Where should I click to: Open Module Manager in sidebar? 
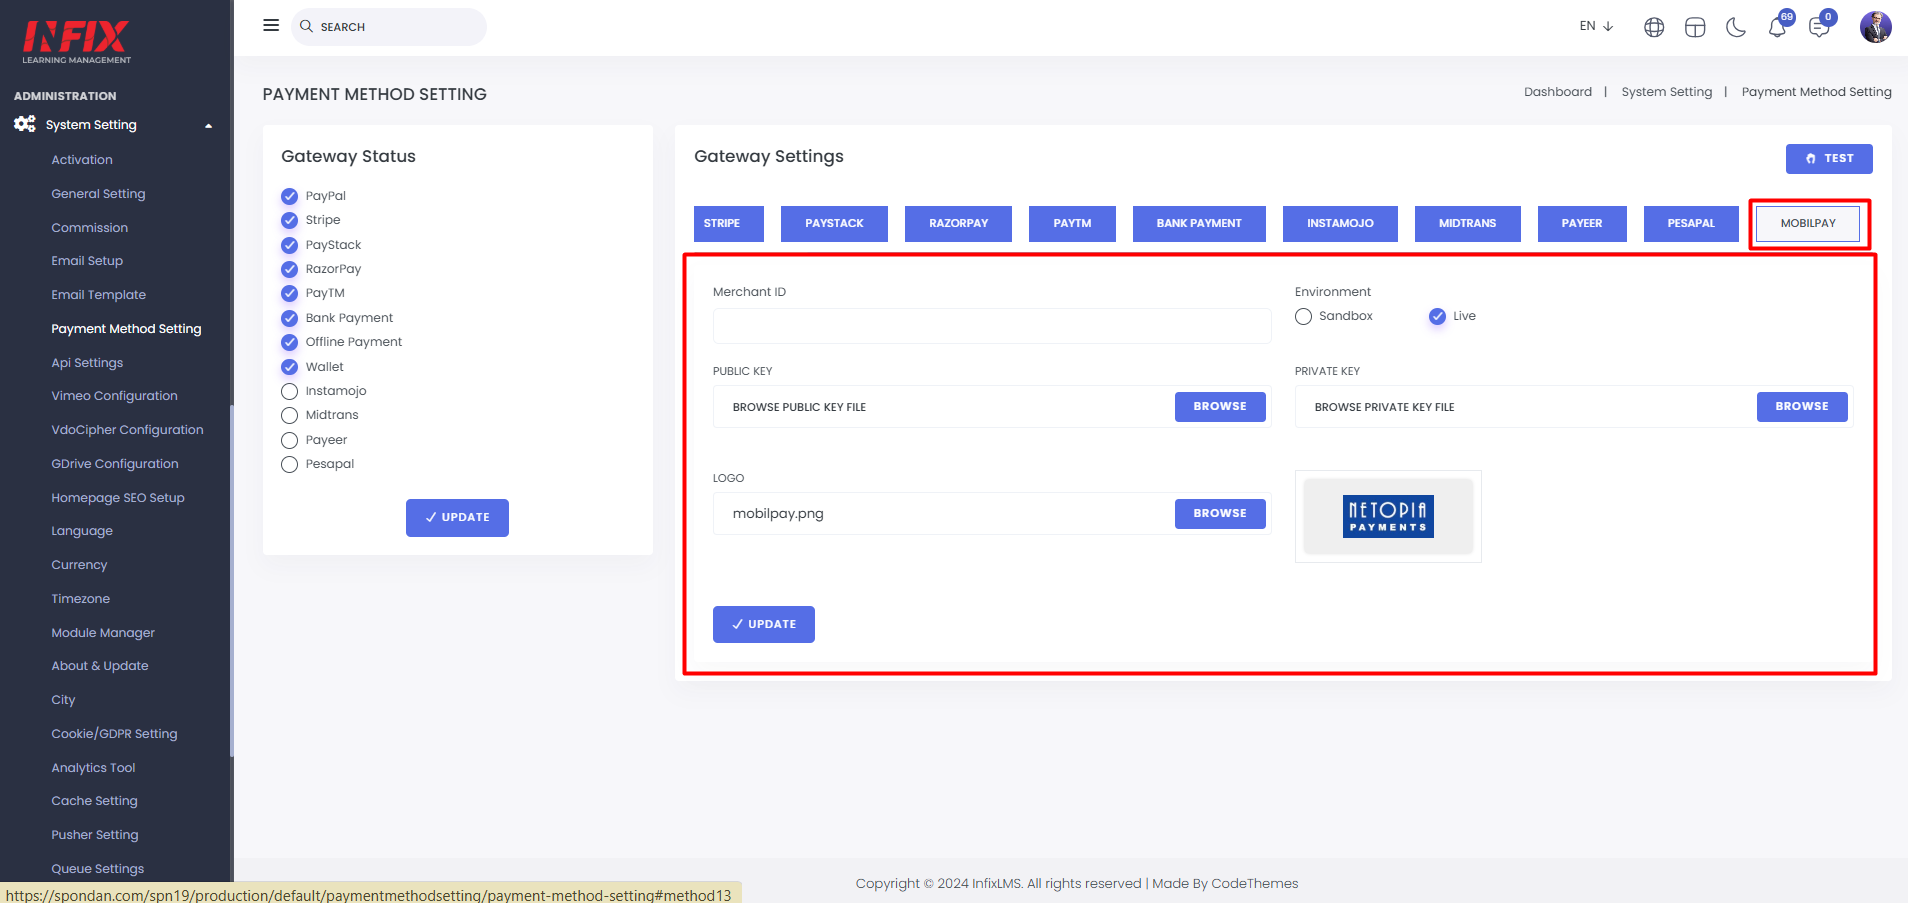(103, 633)
